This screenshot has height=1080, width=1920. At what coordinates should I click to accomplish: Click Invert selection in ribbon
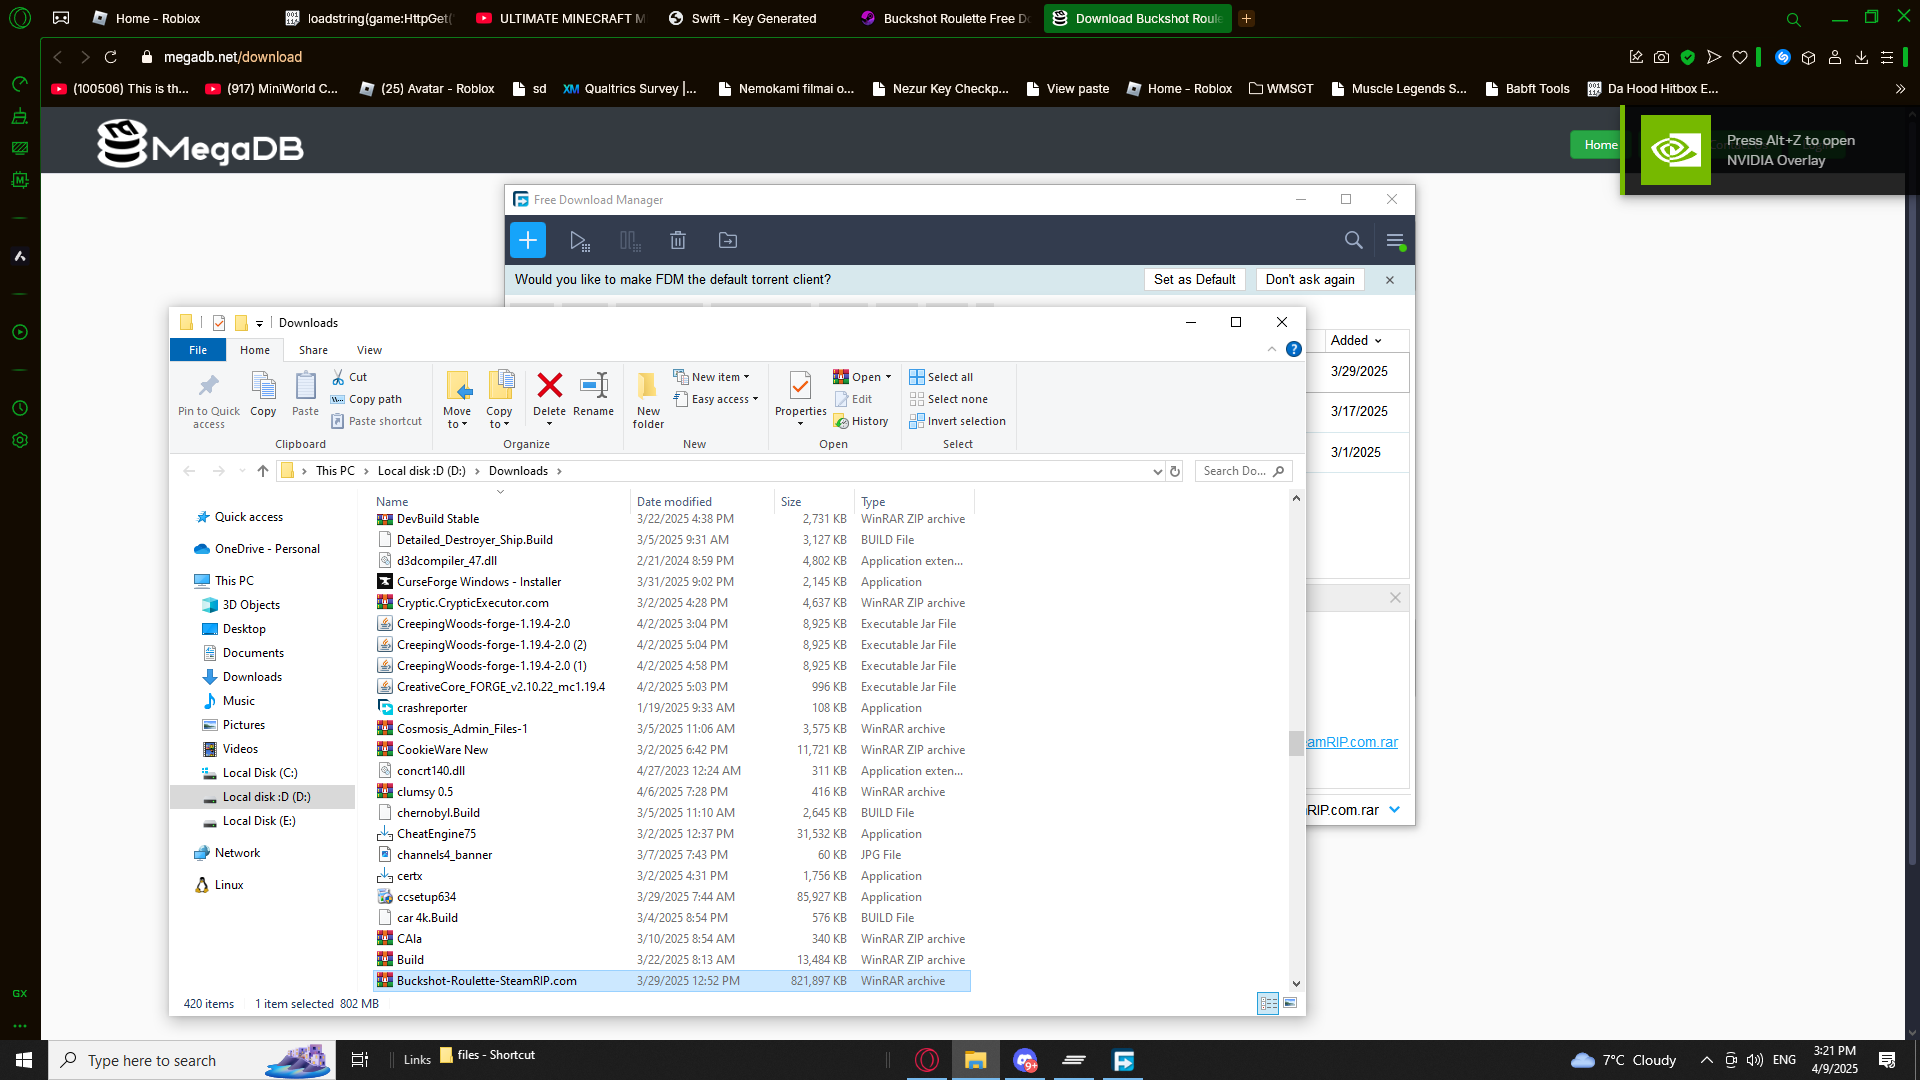958,421
